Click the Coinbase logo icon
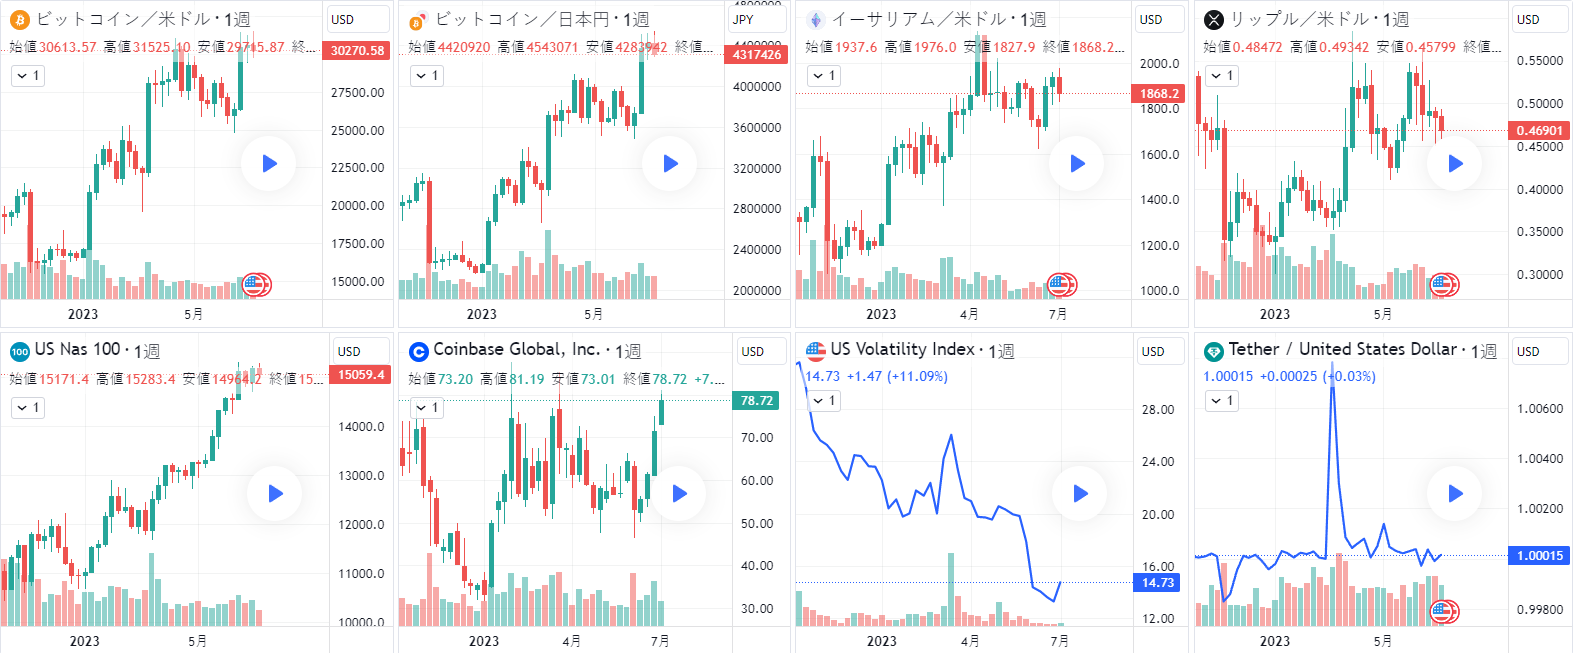Image resolution: width=1573 pixels, height=653 pixels. (418, 351)
